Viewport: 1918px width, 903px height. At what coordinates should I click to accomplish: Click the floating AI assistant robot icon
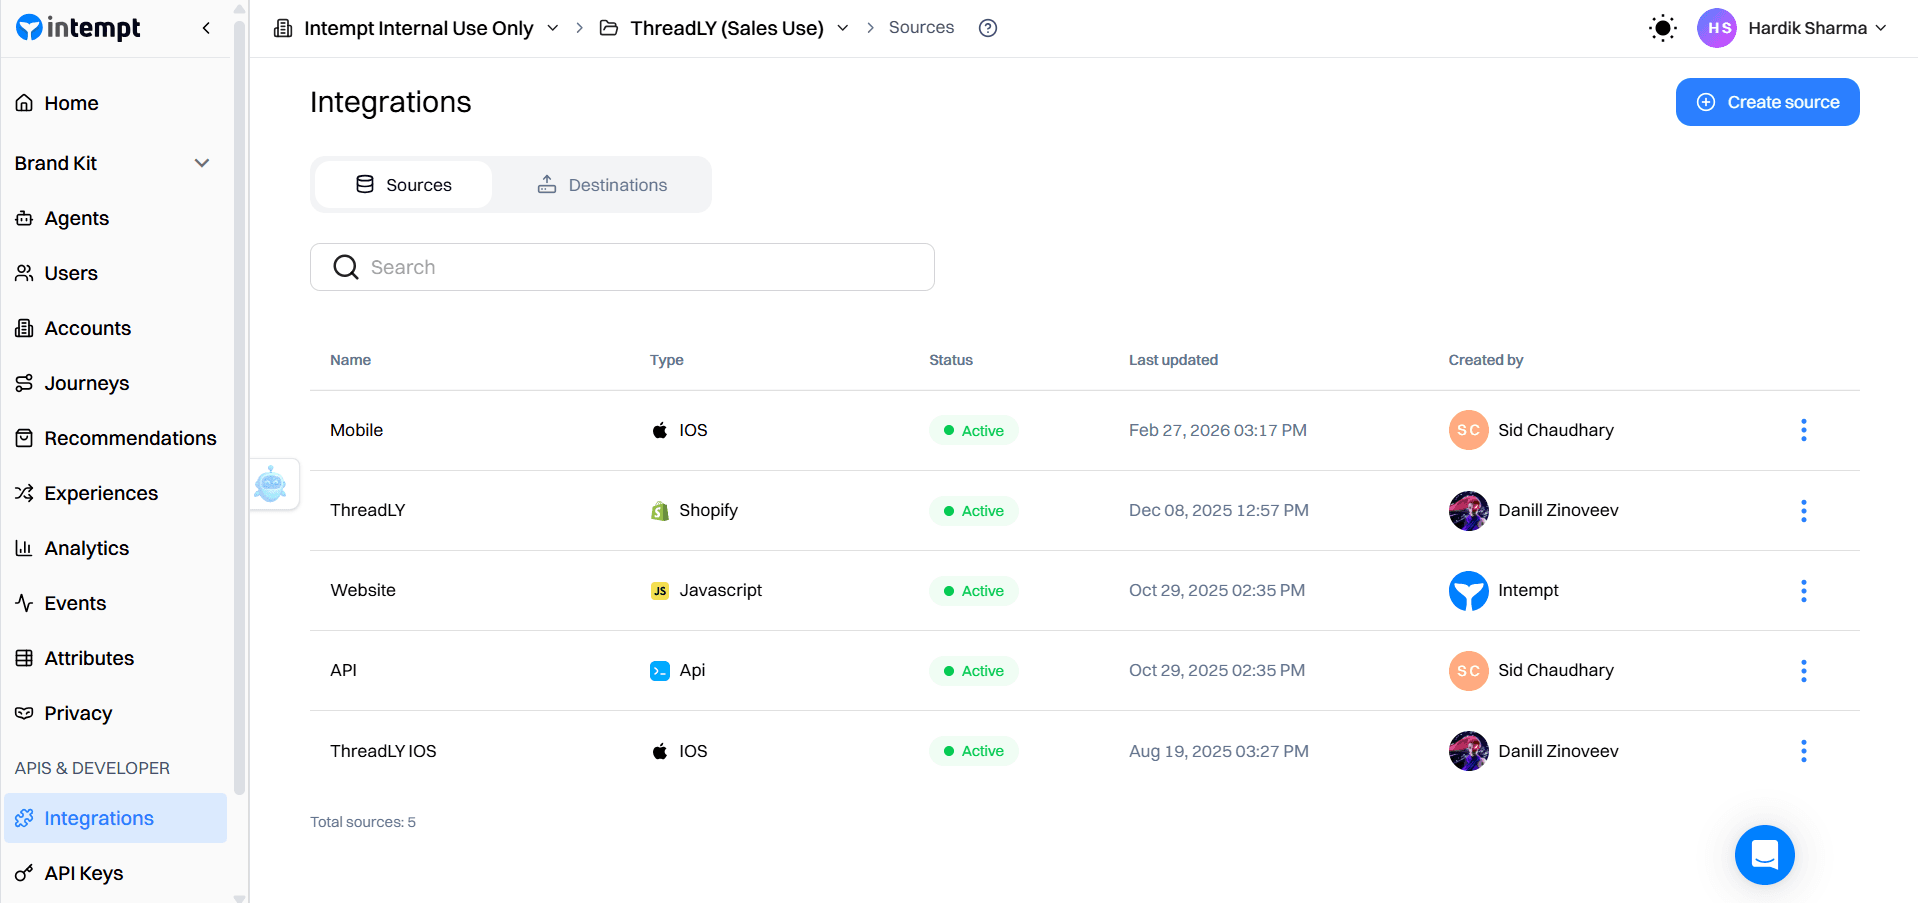pos(273,484)
